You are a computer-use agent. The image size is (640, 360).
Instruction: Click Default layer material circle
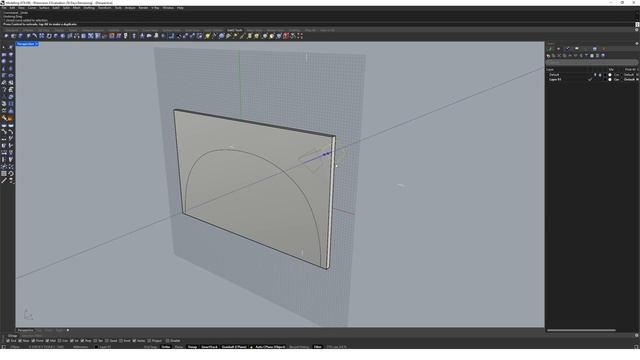610,75
